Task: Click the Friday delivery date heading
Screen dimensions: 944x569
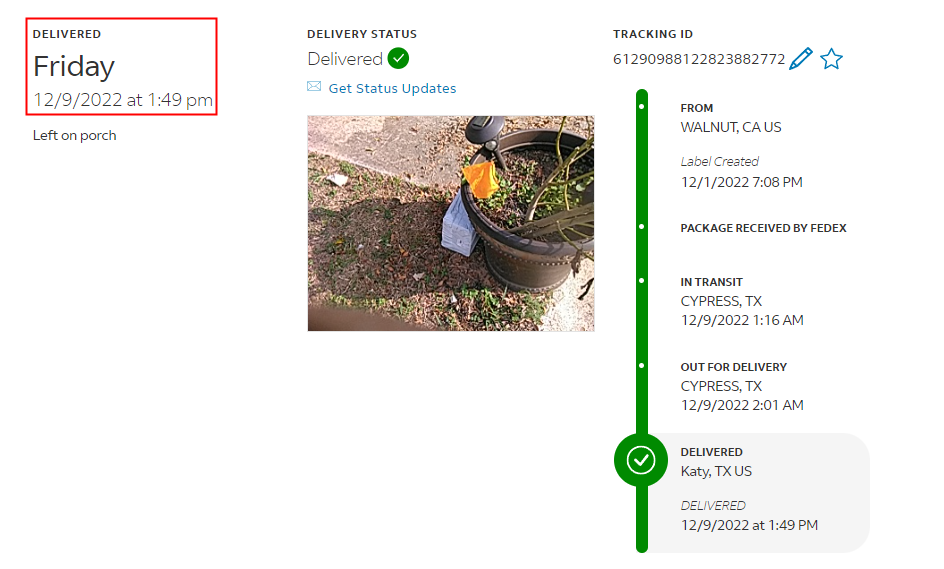Action: (x=73, y=66)
